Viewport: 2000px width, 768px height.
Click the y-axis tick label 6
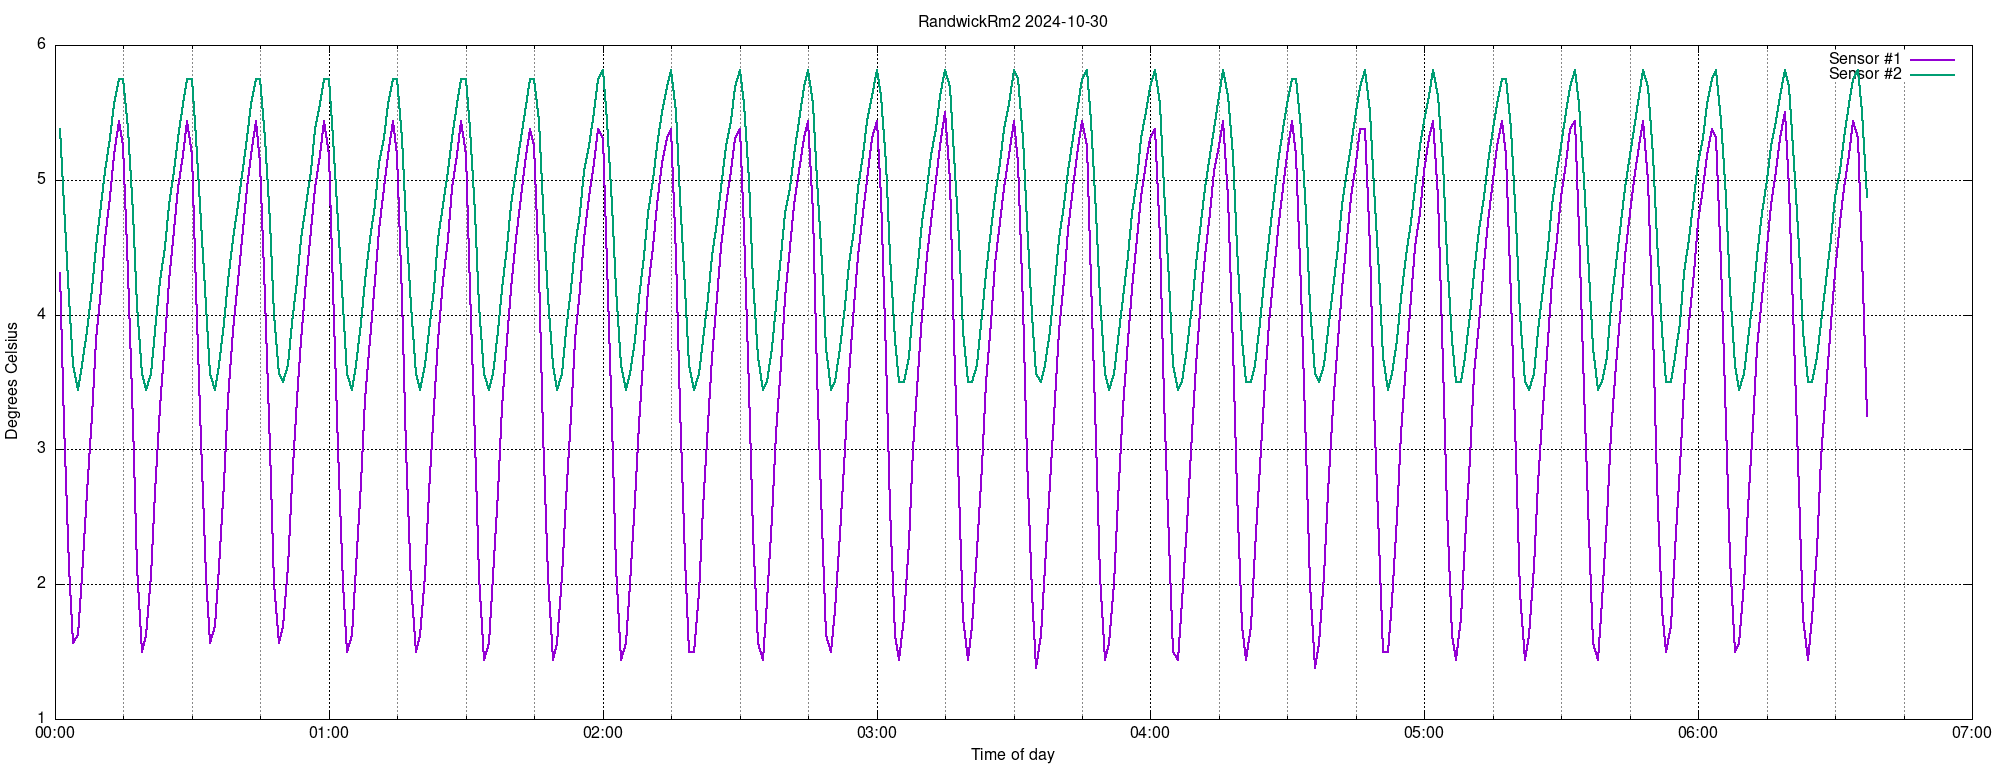[x=41, y=44]
